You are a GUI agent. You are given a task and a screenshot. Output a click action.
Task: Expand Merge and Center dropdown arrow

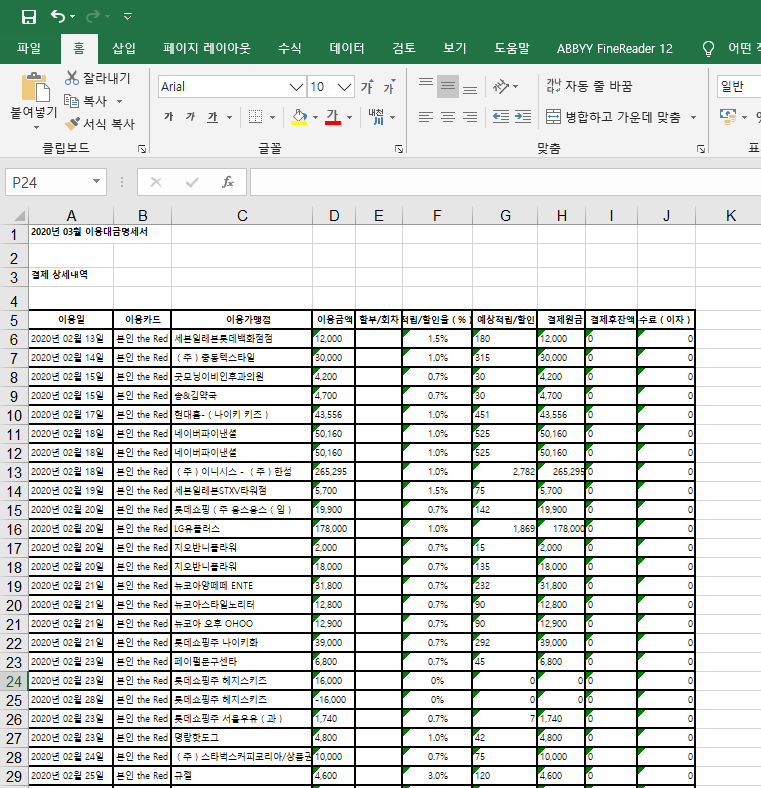694,117
